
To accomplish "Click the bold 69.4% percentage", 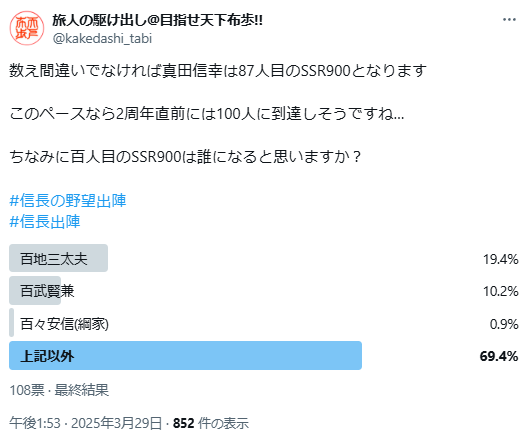I will click(x=499, y=356).
